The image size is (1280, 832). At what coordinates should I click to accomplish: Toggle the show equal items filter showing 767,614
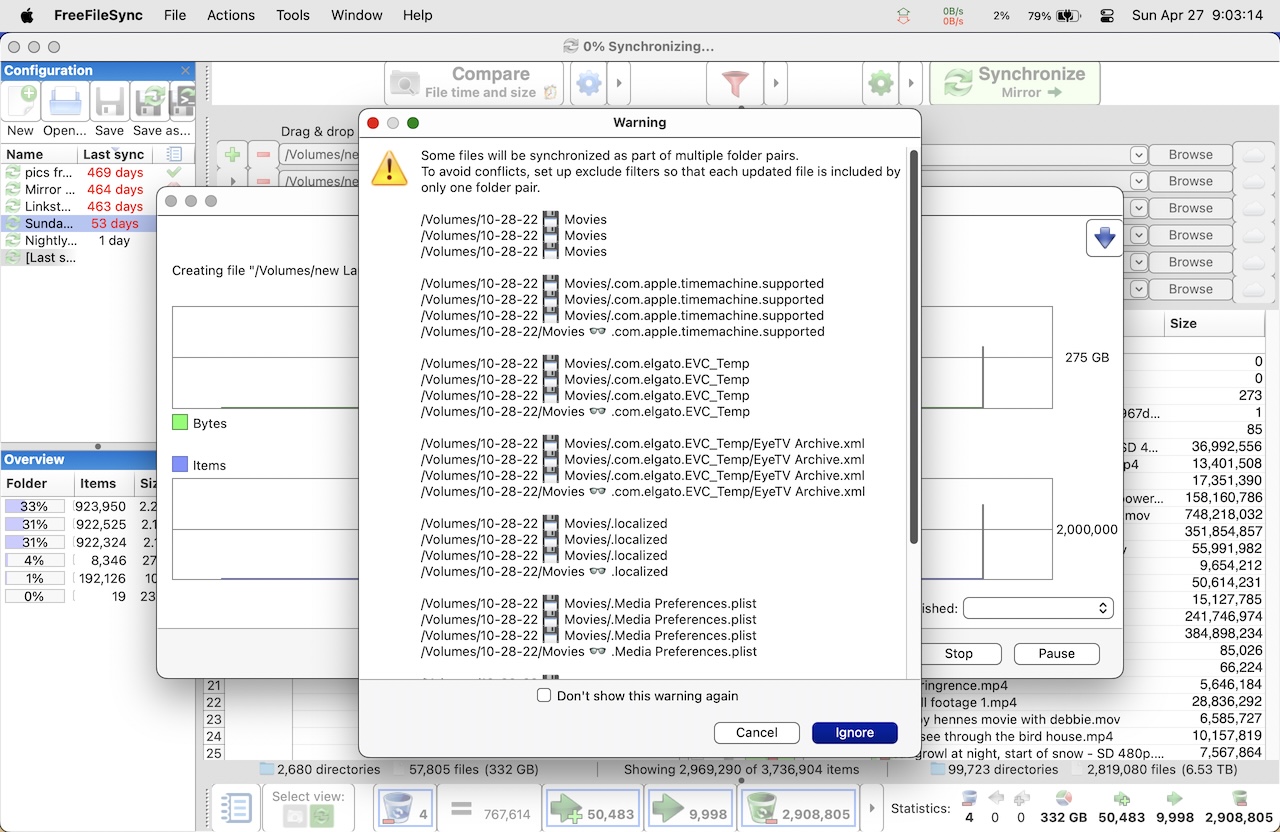click(490, 808)
